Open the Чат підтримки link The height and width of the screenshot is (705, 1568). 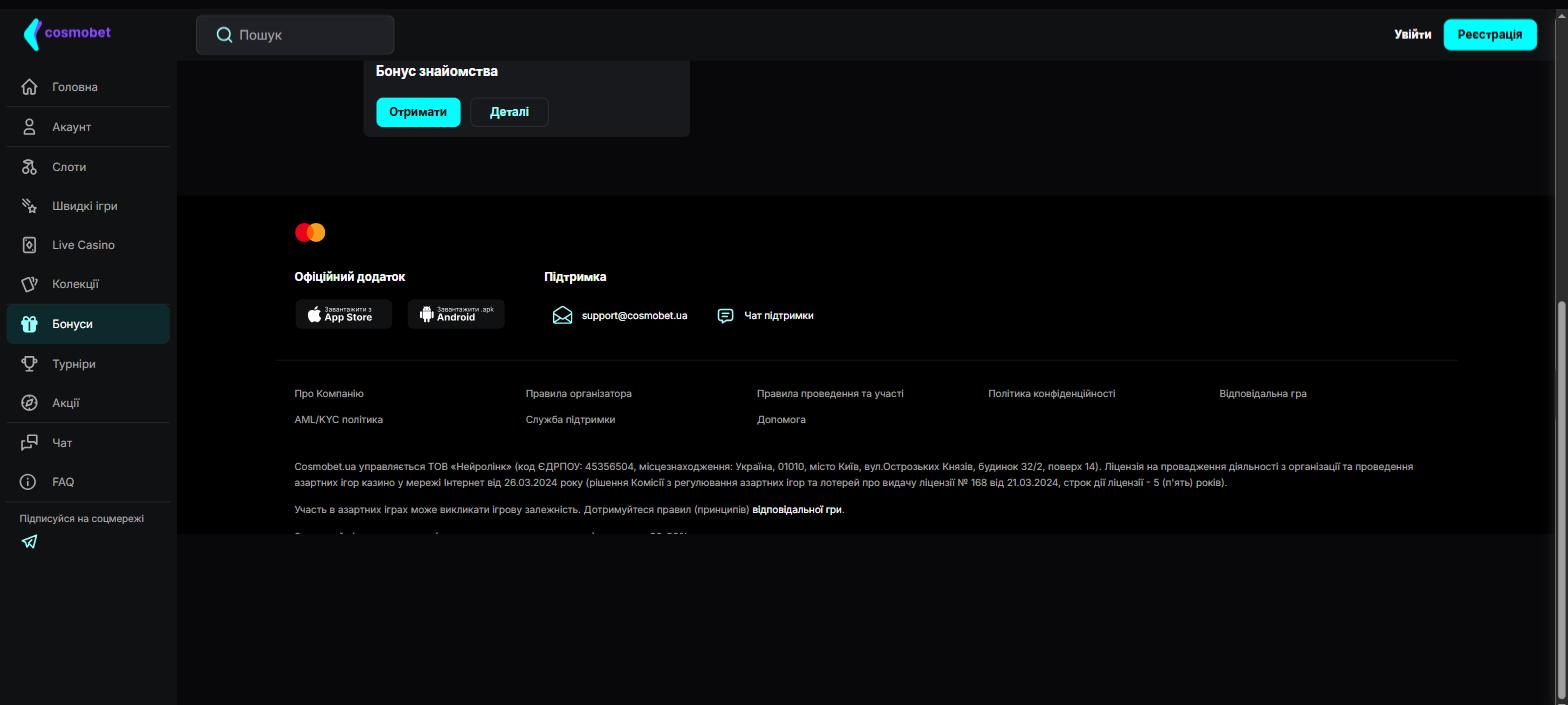point(779,316)
